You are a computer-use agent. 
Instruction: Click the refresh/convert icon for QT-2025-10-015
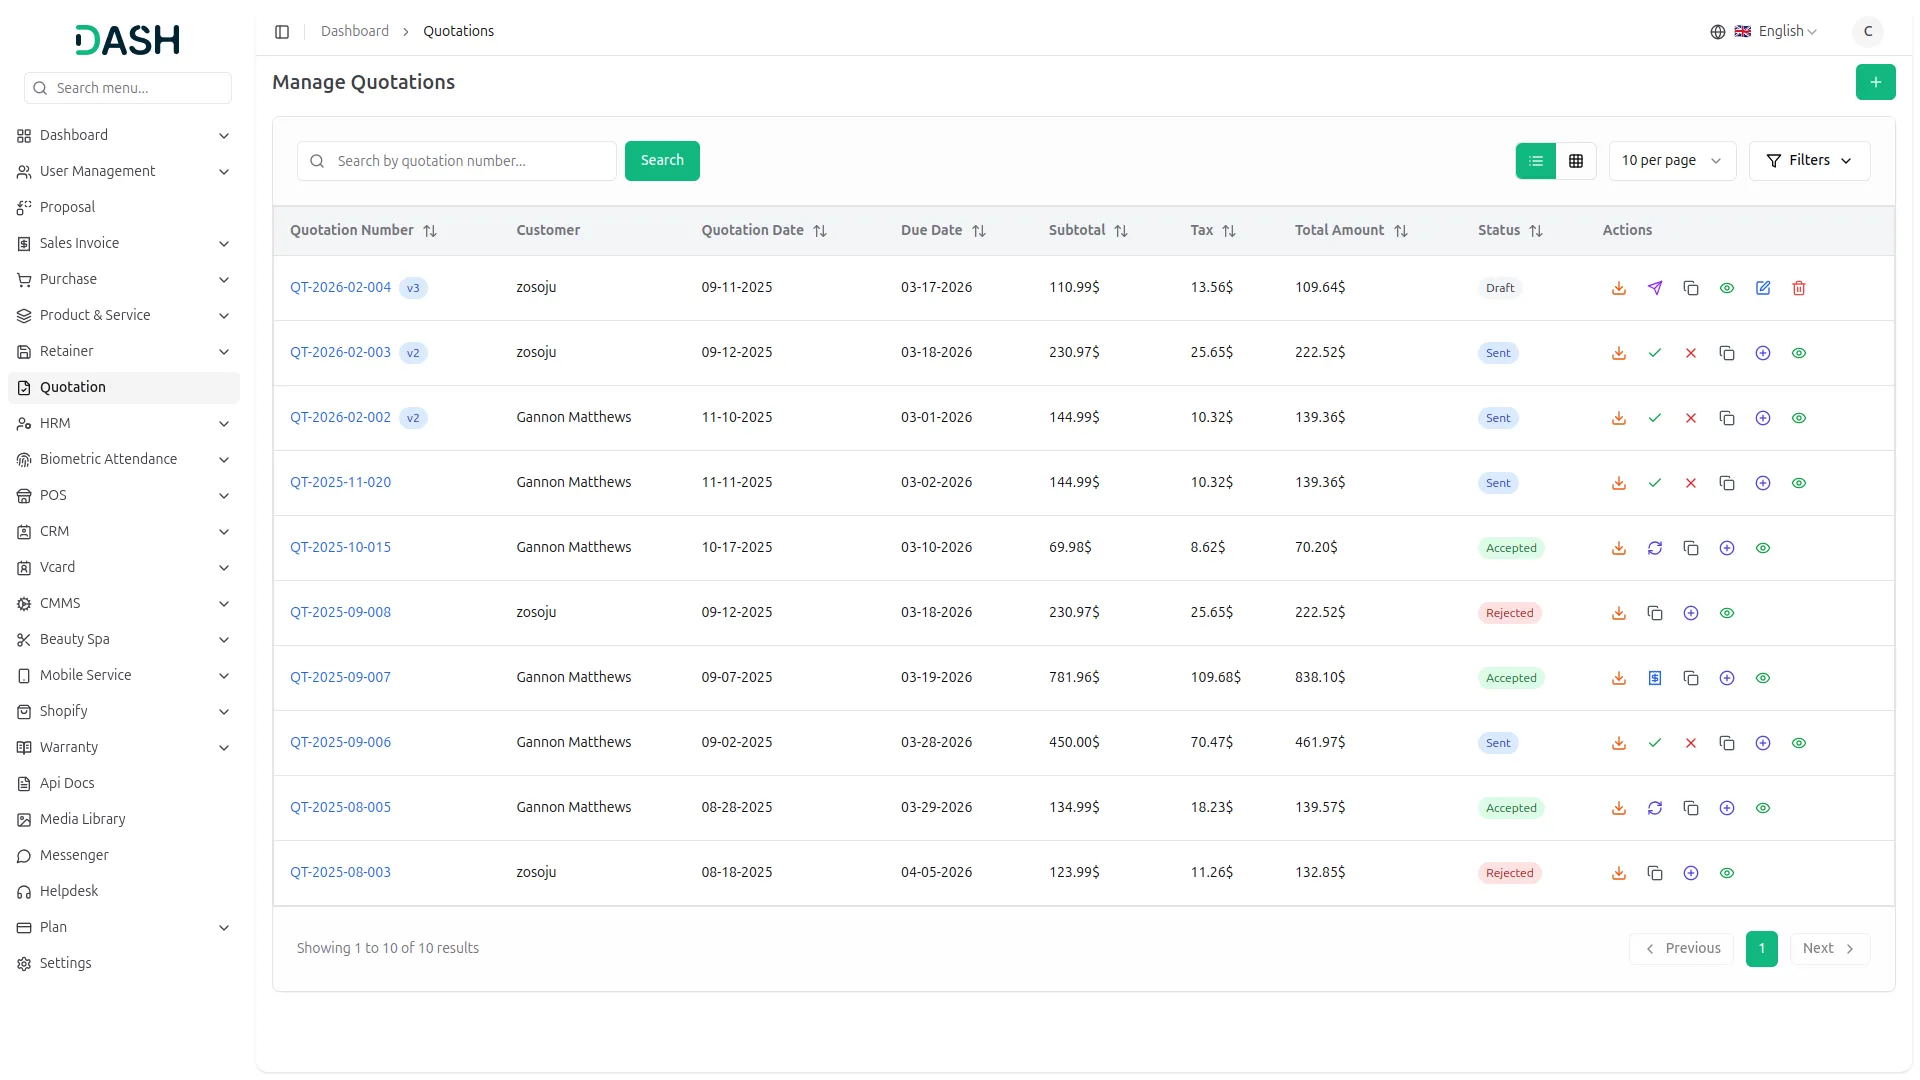point(1654,548)
